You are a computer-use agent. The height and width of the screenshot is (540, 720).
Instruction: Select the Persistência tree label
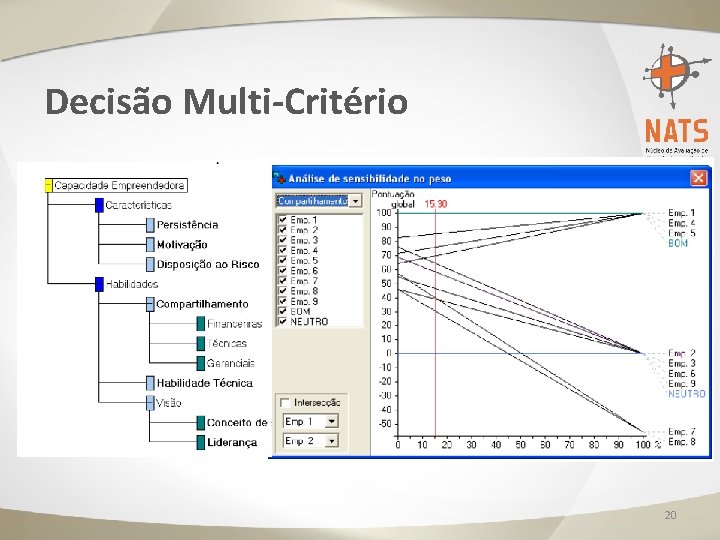(x=187, y=225)
